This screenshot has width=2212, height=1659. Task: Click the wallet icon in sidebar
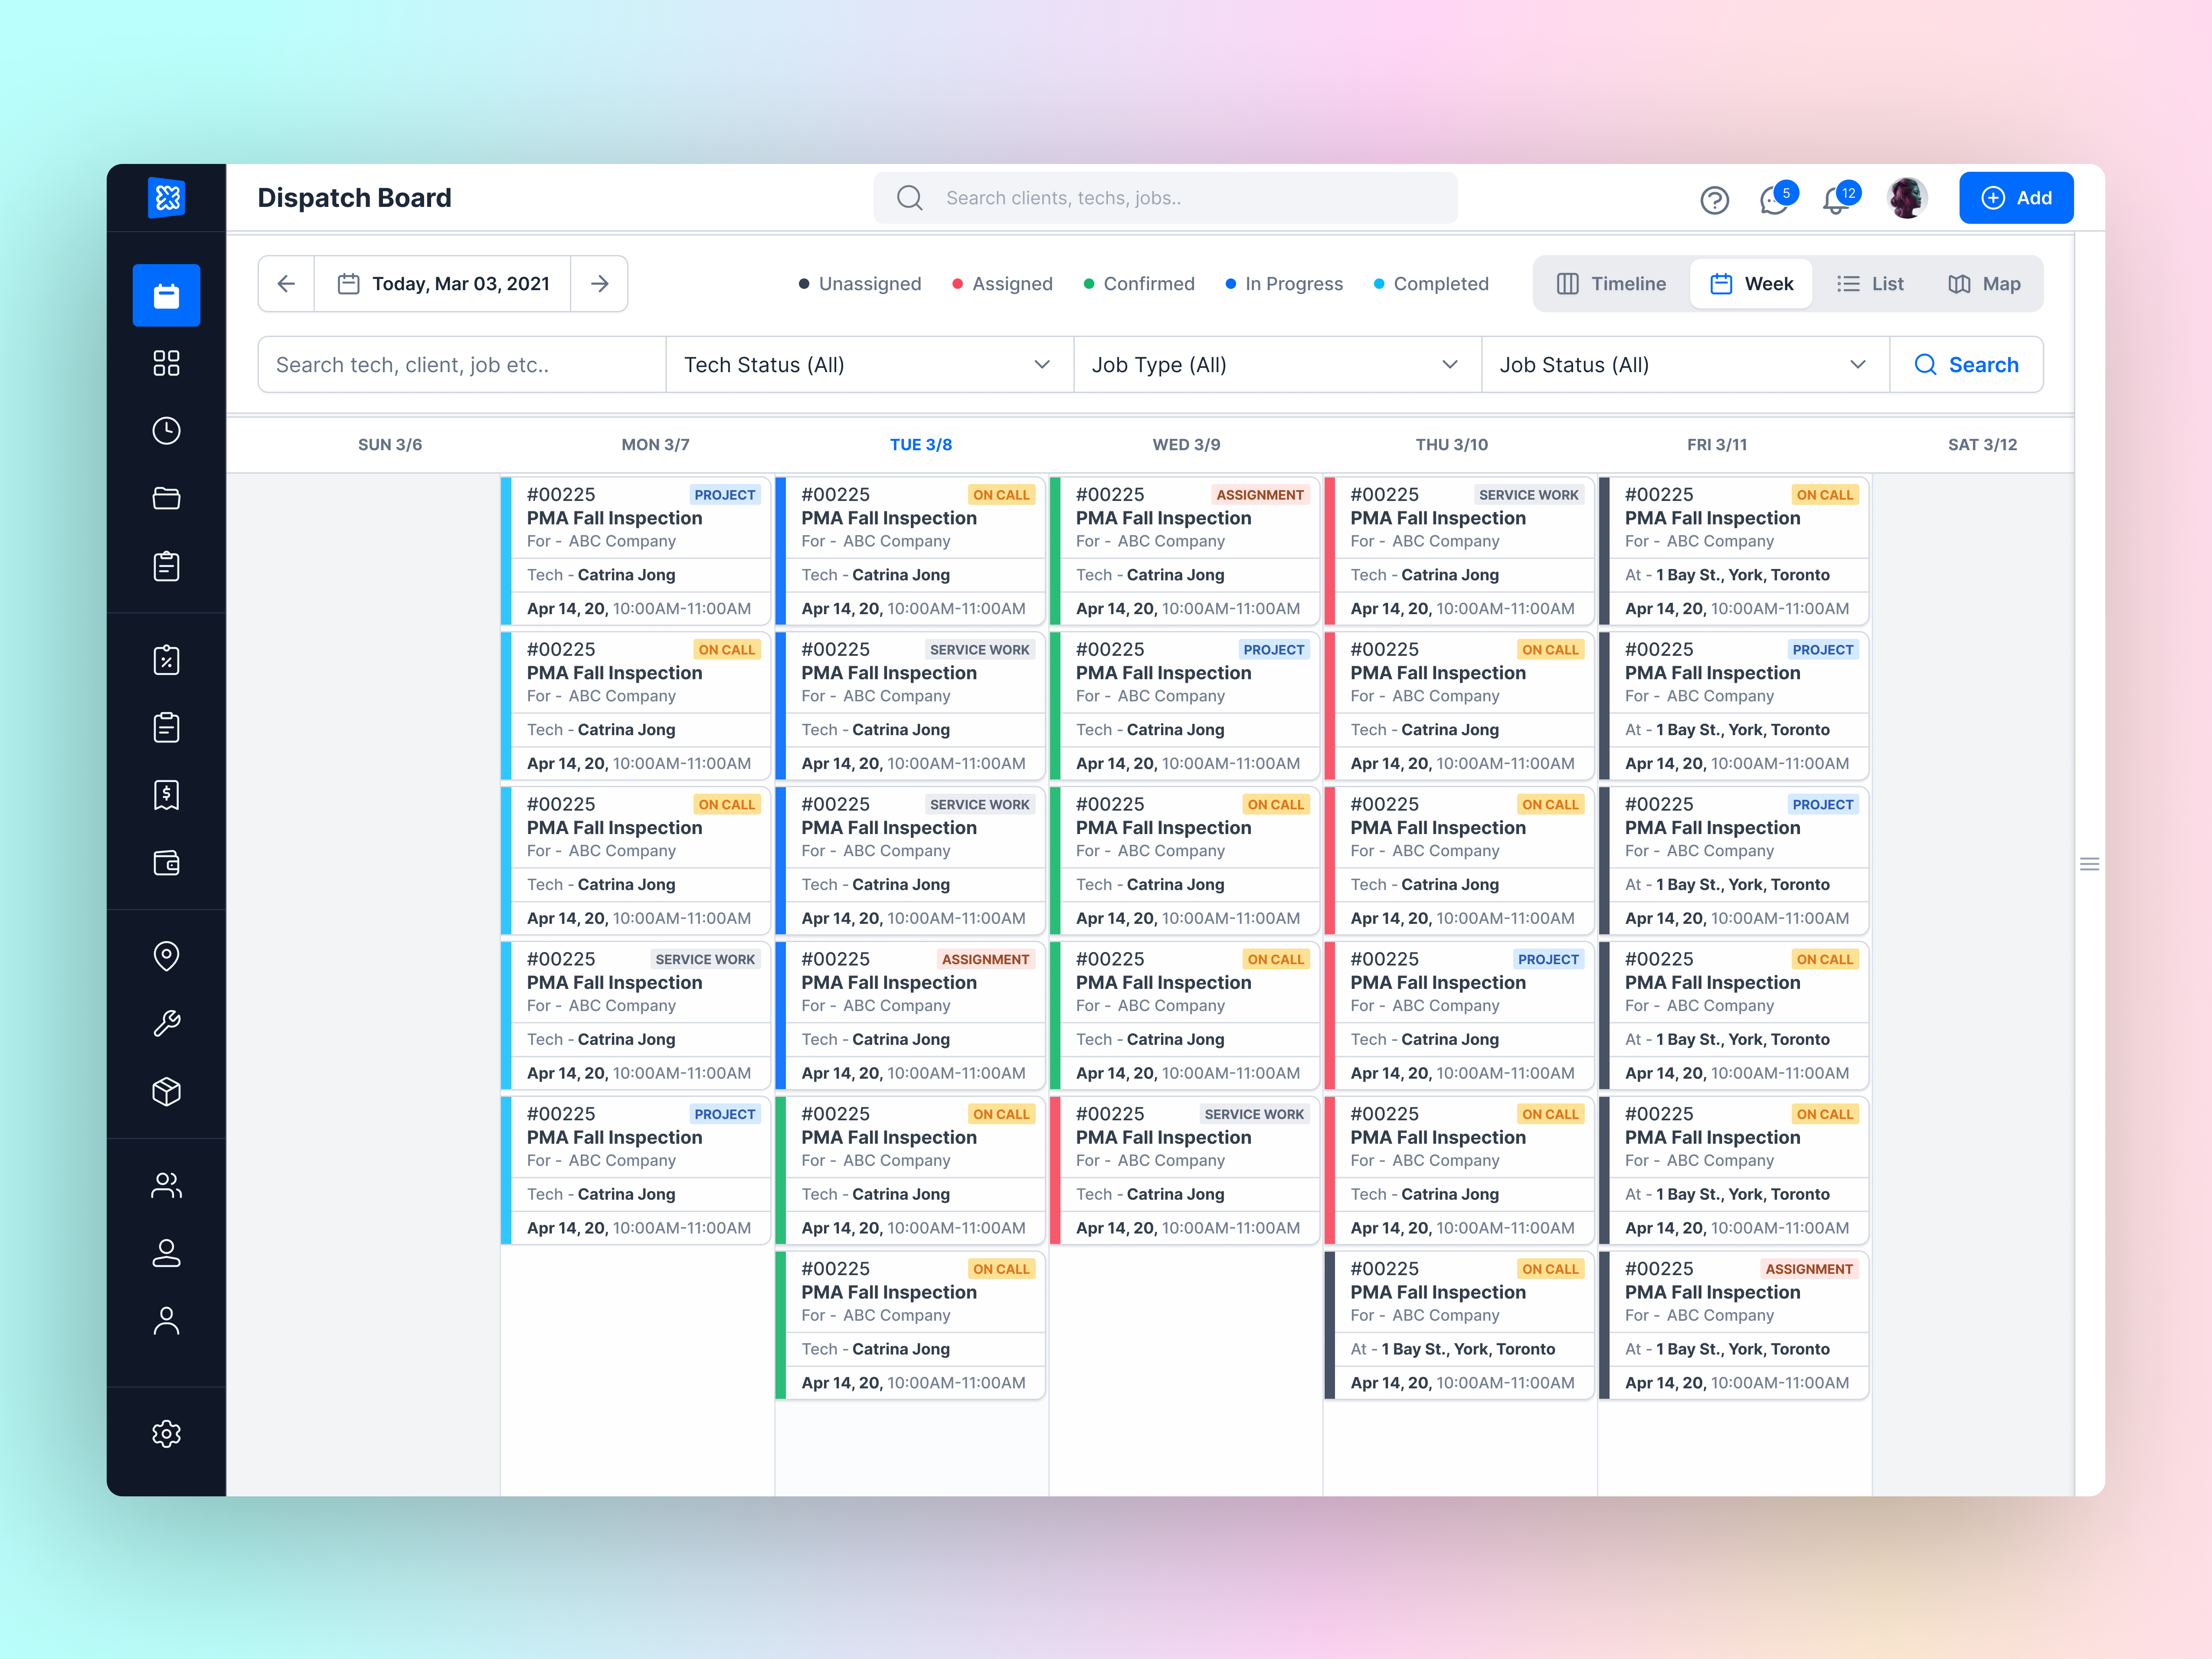coord(166,863)
